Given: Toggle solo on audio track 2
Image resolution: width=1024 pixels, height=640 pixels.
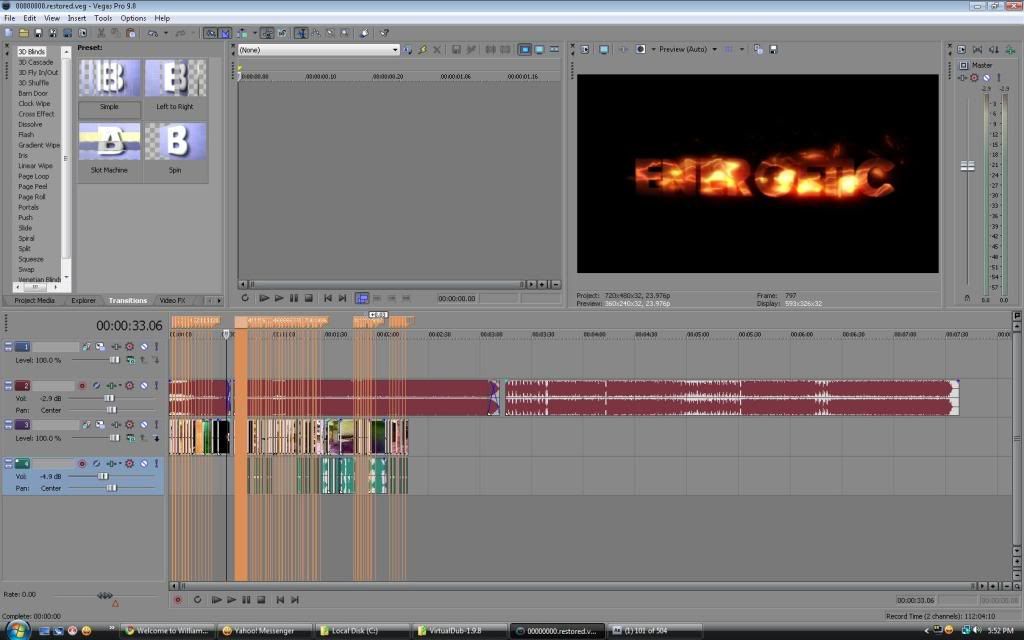Looking at the screenshot, I should coord(156,385).
